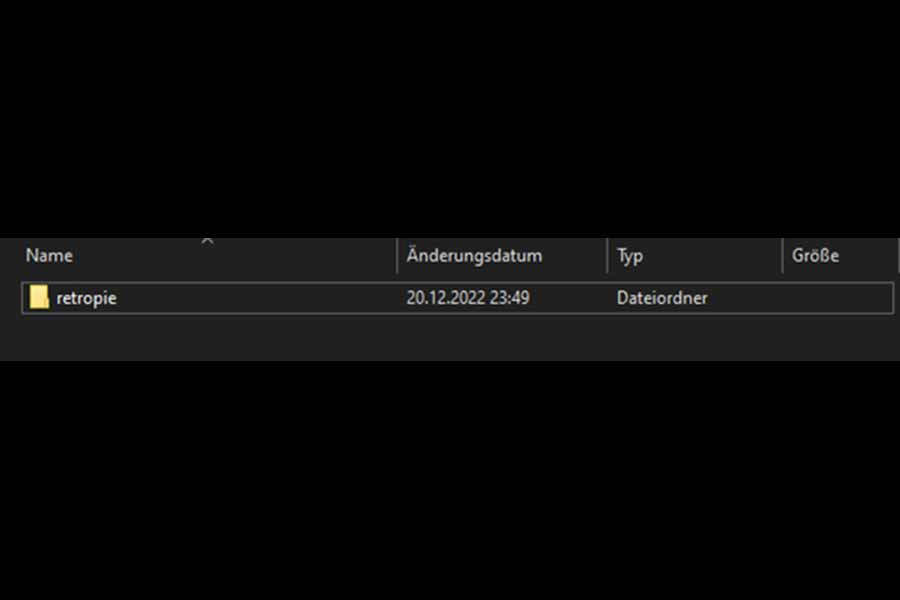Click the empty Größe cell of retropie
This screenshot has width=900, height=600.
pos(837,297)
